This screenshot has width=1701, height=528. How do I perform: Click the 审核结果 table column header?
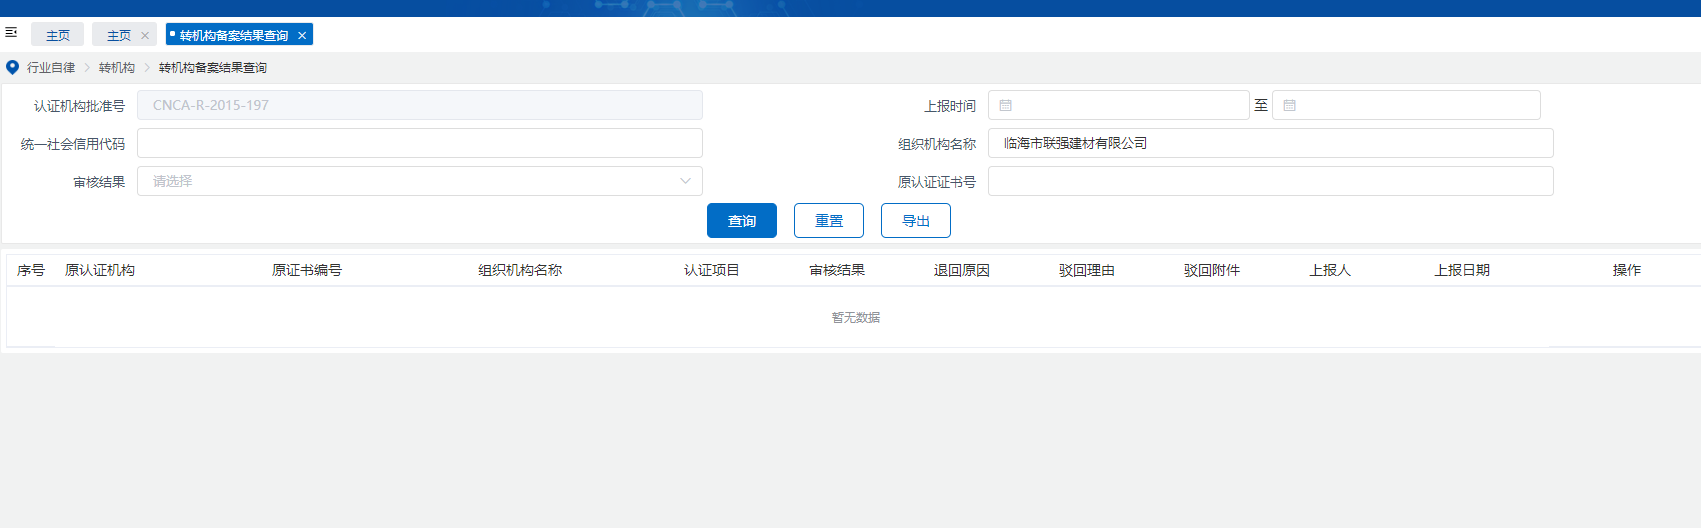point(837,270)
